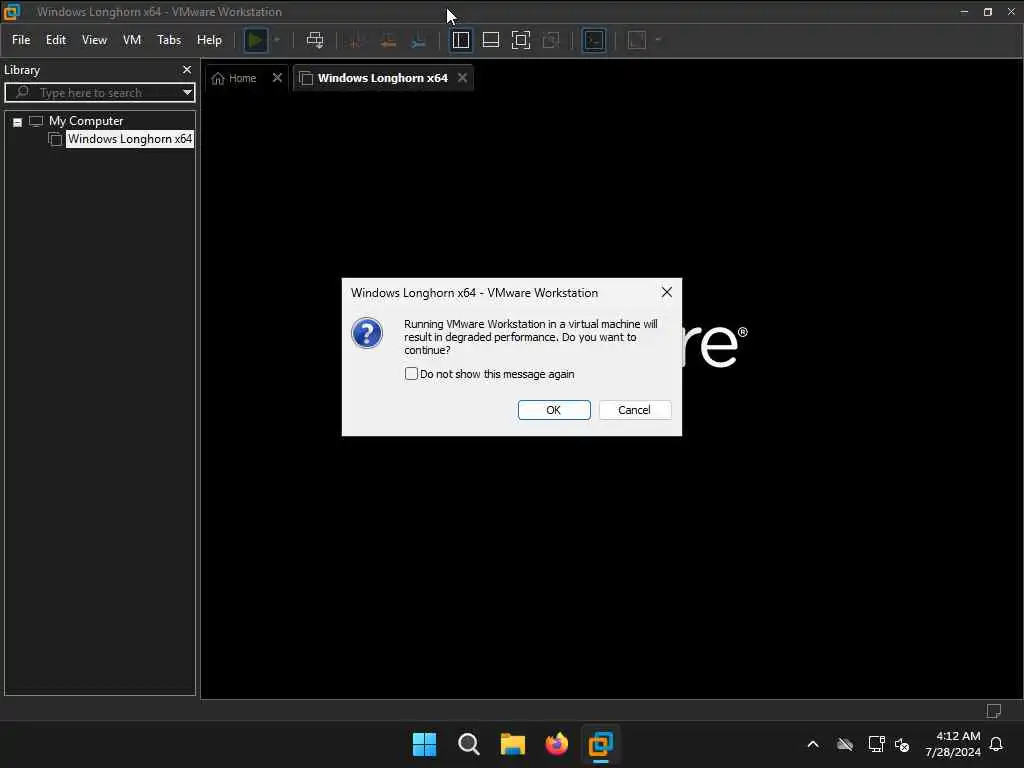Screen dimensions: 1024x768
Task: Open the VM menu
Action: click(132, 40)
